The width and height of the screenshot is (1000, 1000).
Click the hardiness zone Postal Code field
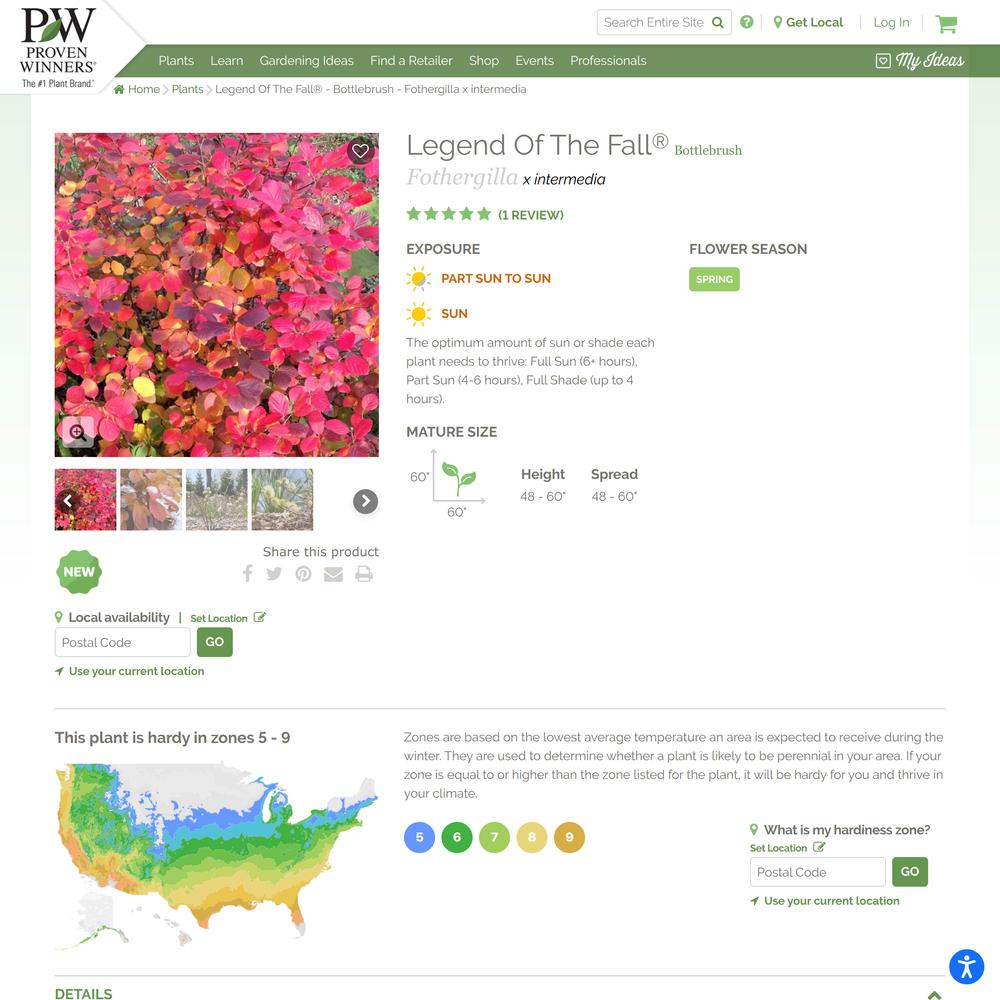pos(818,872)
